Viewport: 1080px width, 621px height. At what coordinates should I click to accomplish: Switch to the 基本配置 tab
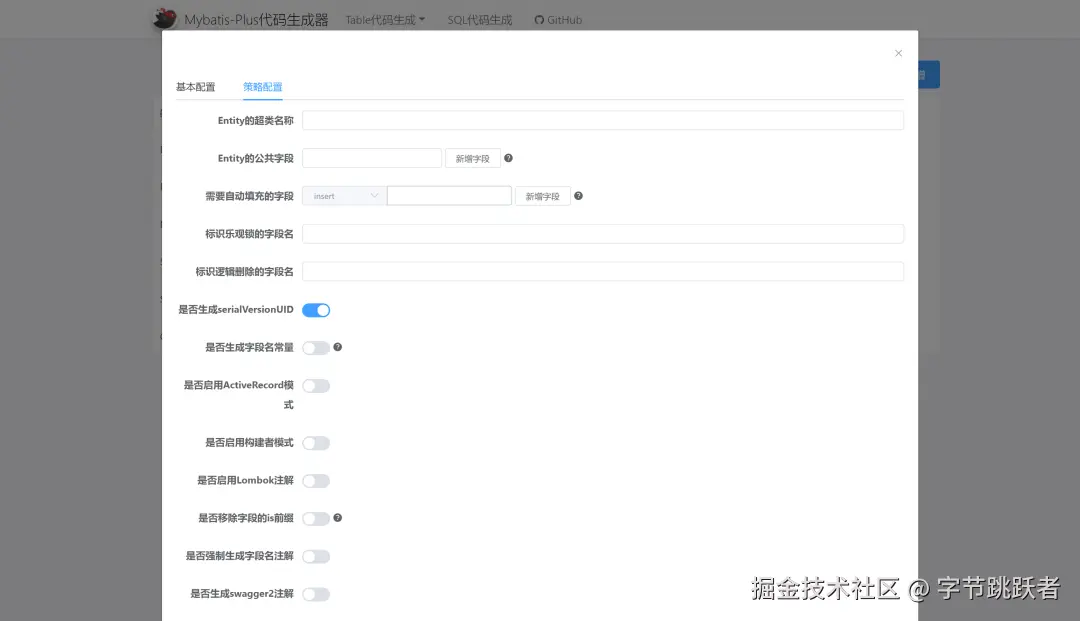[196, 87]
